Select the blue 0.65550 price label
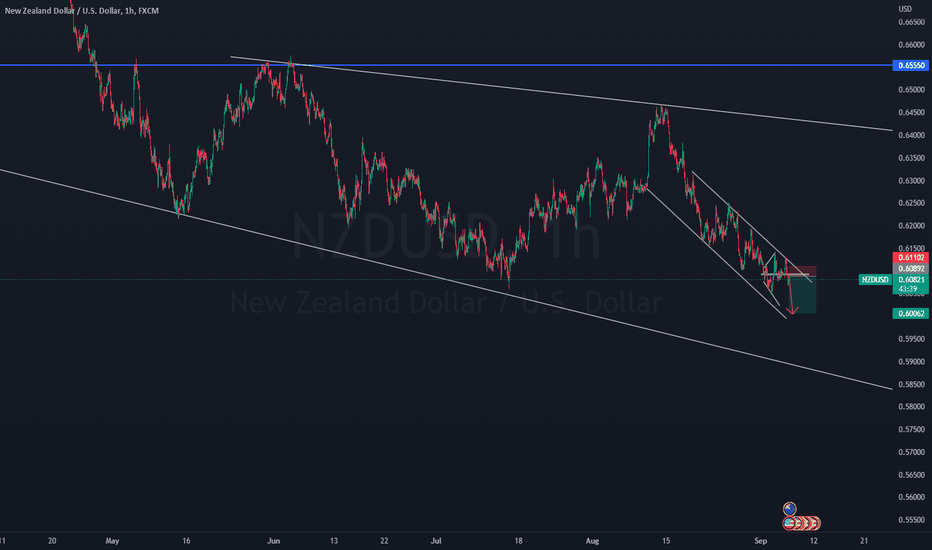 coord(911,65)
